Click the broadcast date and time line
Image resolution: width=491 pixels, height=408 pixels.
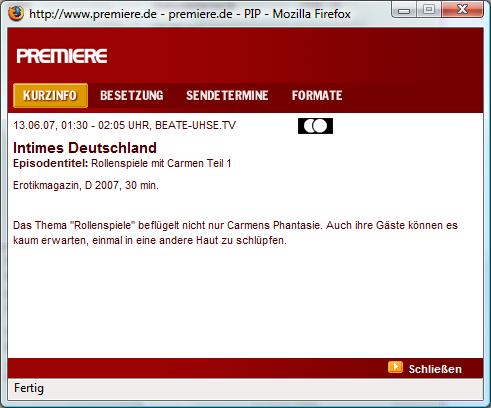[124, 125]
